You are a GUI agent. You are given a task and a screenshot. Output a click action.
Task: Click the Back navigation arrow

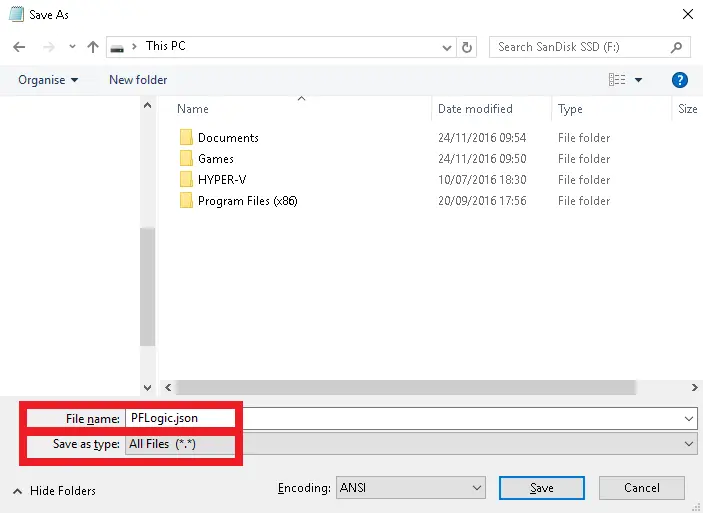click(x=19, y=47)
